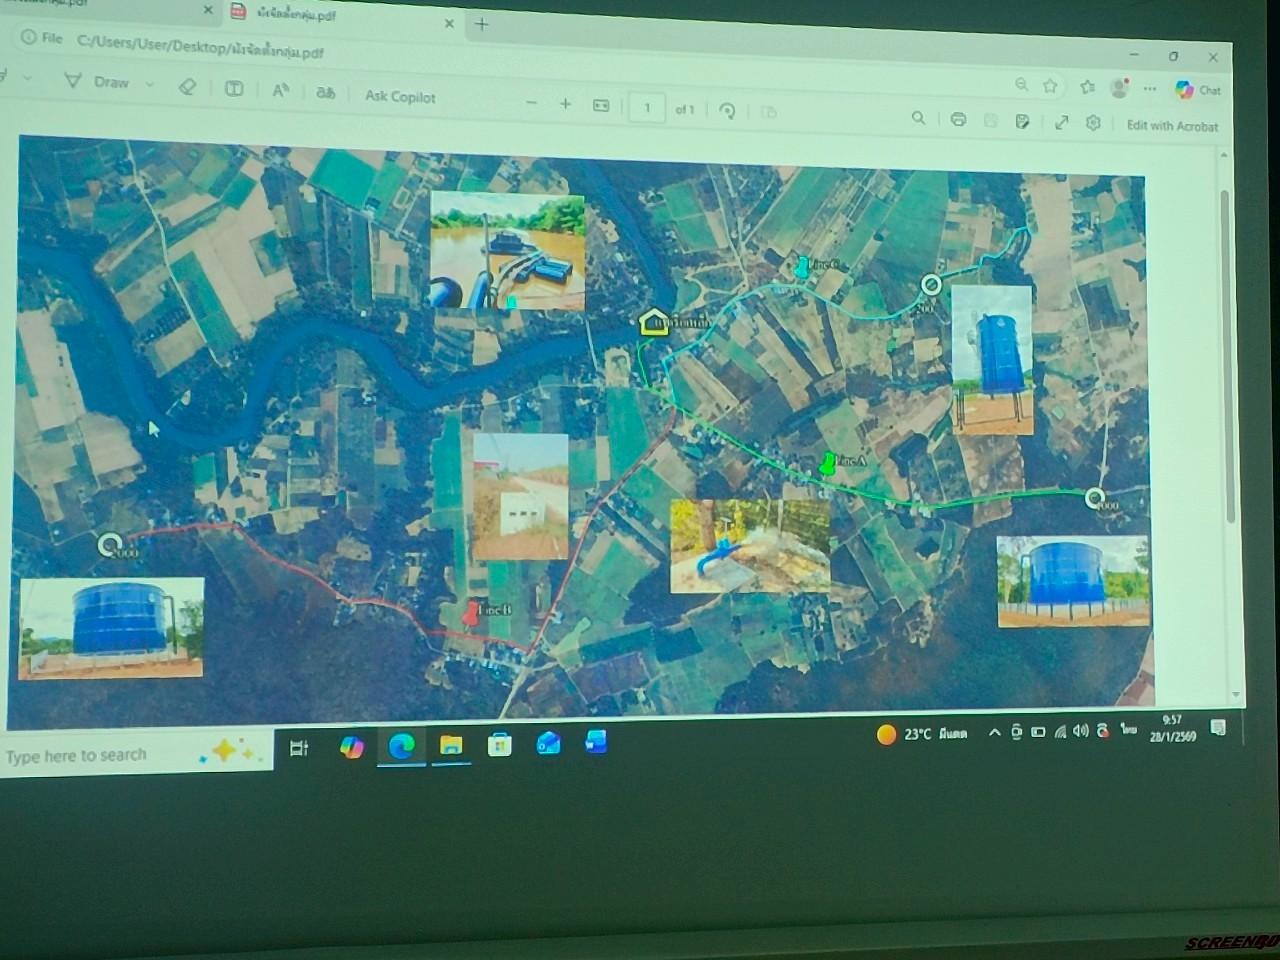Add this page to favorites star
This screenshot has width=1280, height=960.
tap(1050, 86)
